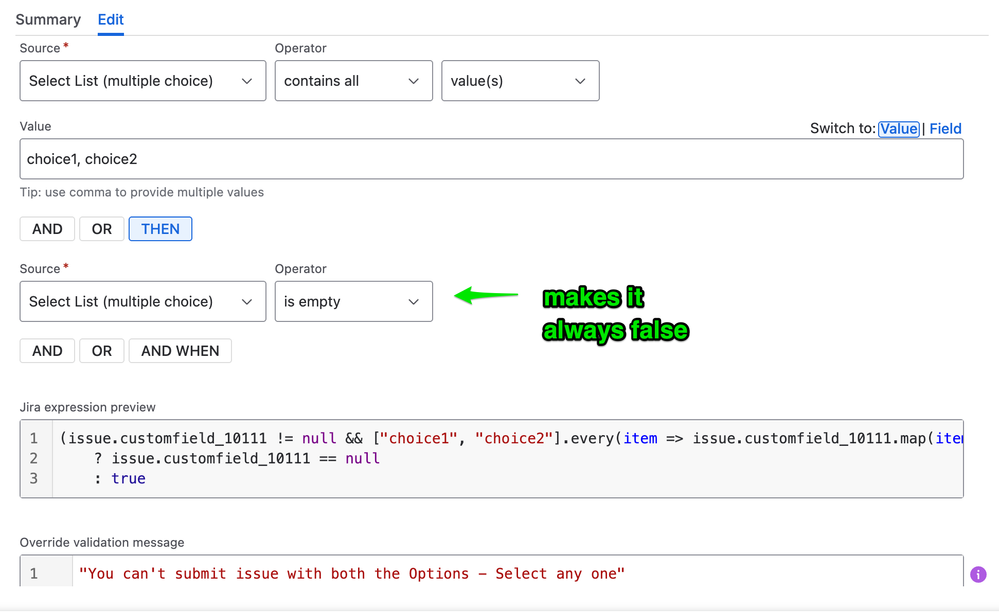Click the AND button above the THEN source

coord(47,229)
